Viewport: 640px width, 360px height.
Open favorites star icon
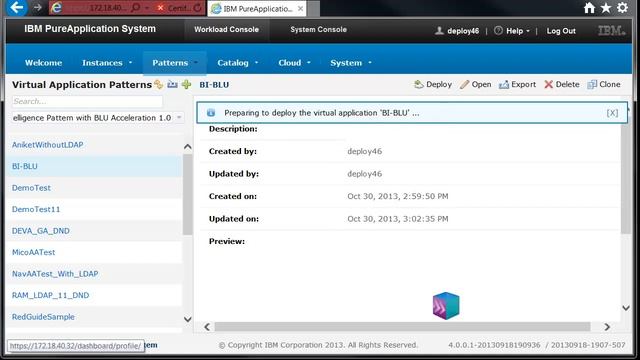606,8
